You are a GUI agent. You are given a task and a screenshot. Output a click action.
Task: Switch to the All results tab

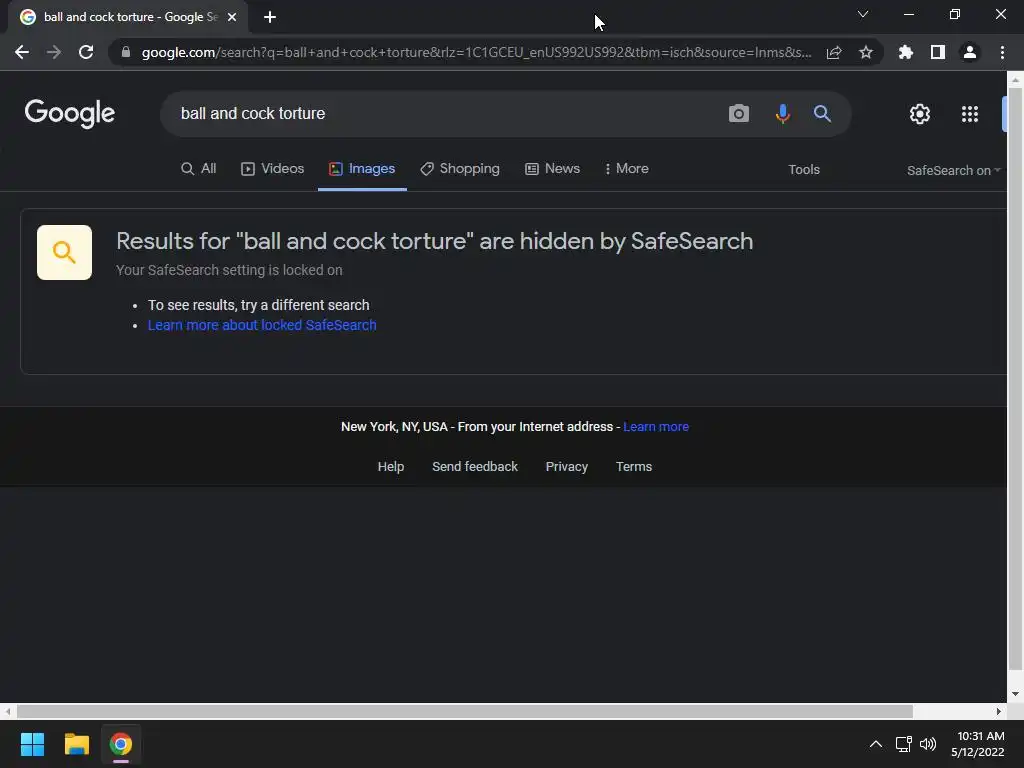199,168
